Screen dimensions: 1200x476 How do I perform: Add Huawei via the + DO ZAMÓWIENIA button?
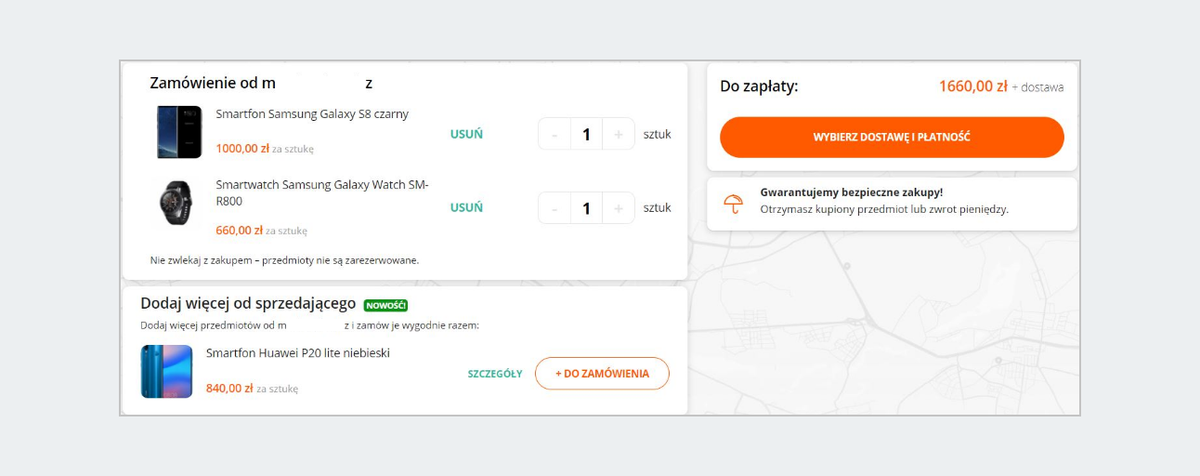click(602, 373)
